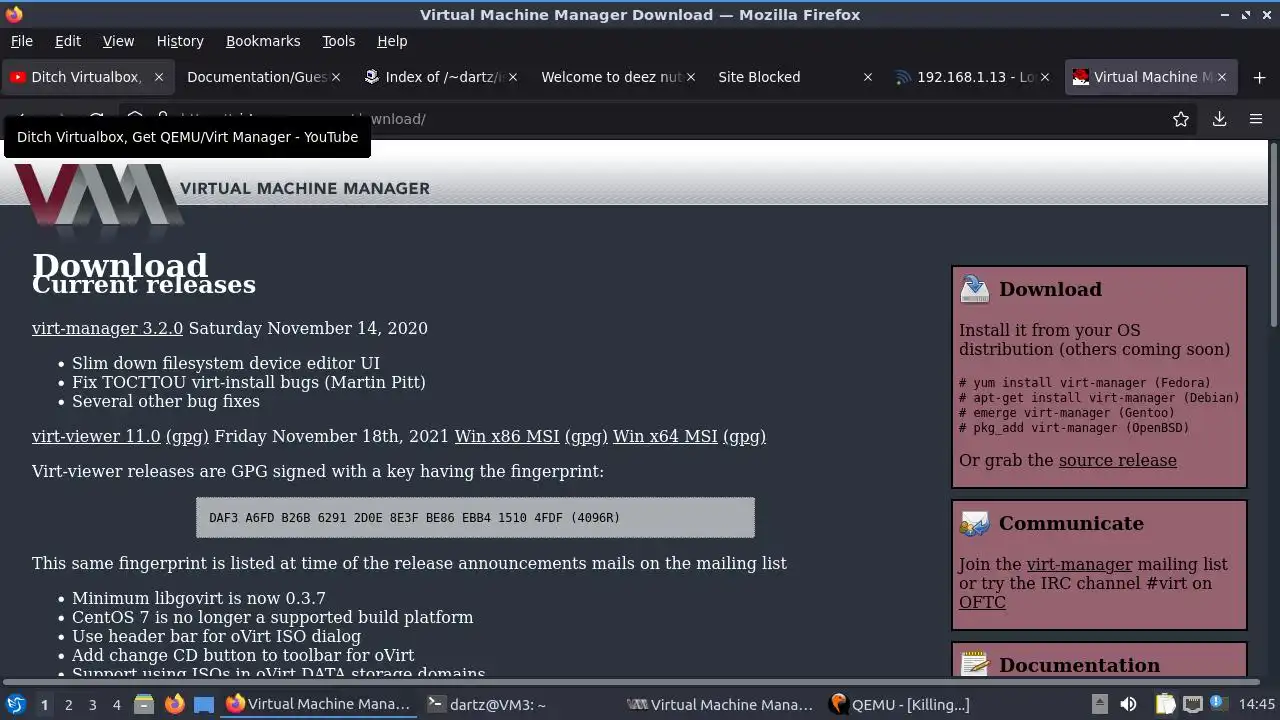Viewport: 1280px width, 720px height.
Task: Open the Help menu
Action: click(392, 41)
